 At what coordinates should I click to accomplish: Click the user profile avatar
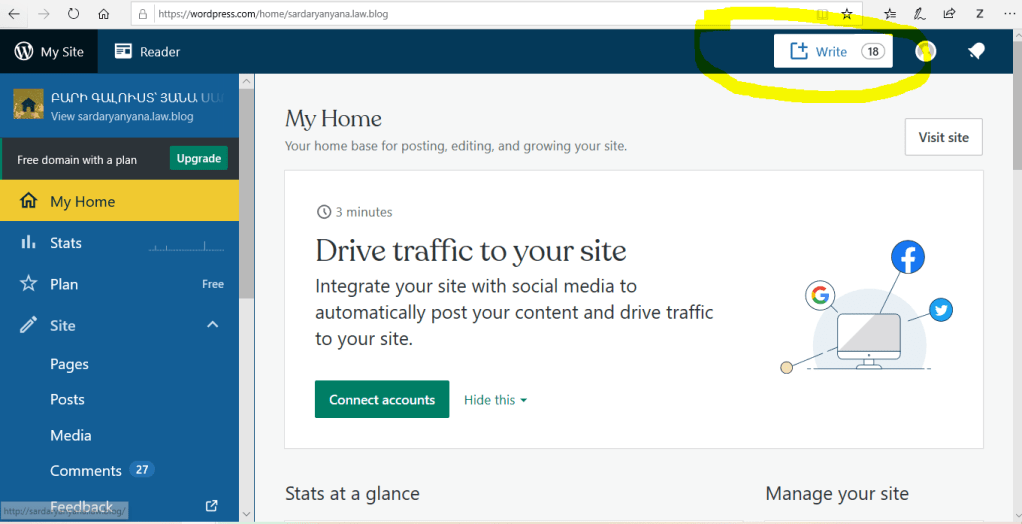click(x=926, y=52)
